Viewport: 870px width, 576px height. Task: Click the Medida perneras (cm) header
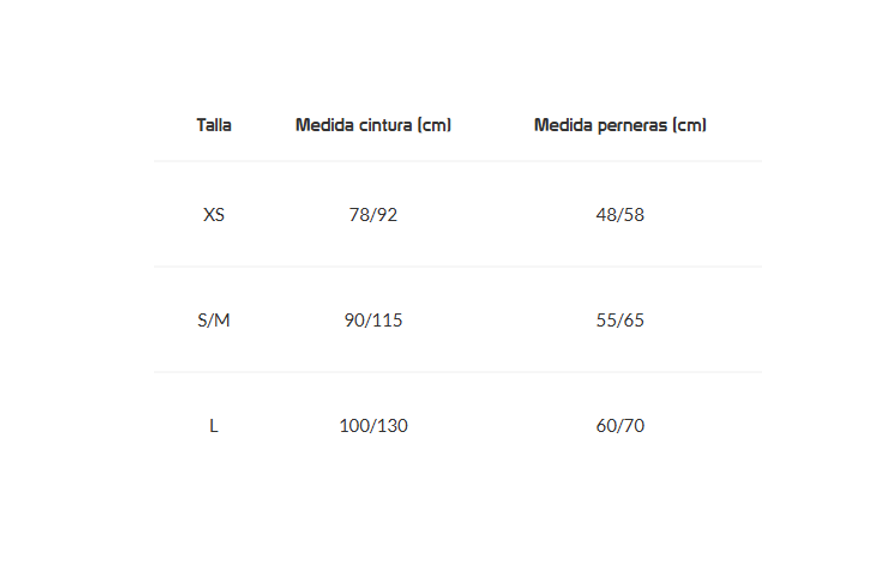(620, 125)
